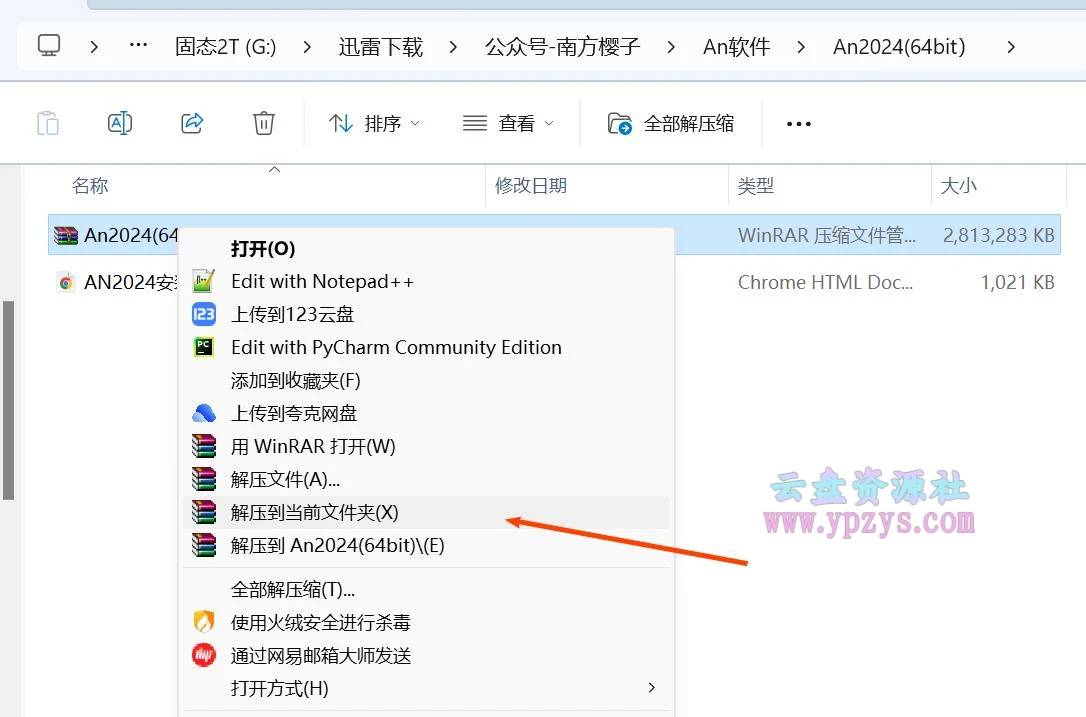The height and width of the screenshot is (717, 1086).
Task: Click the 火绒安全 shield icon
Action: (203, 621)
